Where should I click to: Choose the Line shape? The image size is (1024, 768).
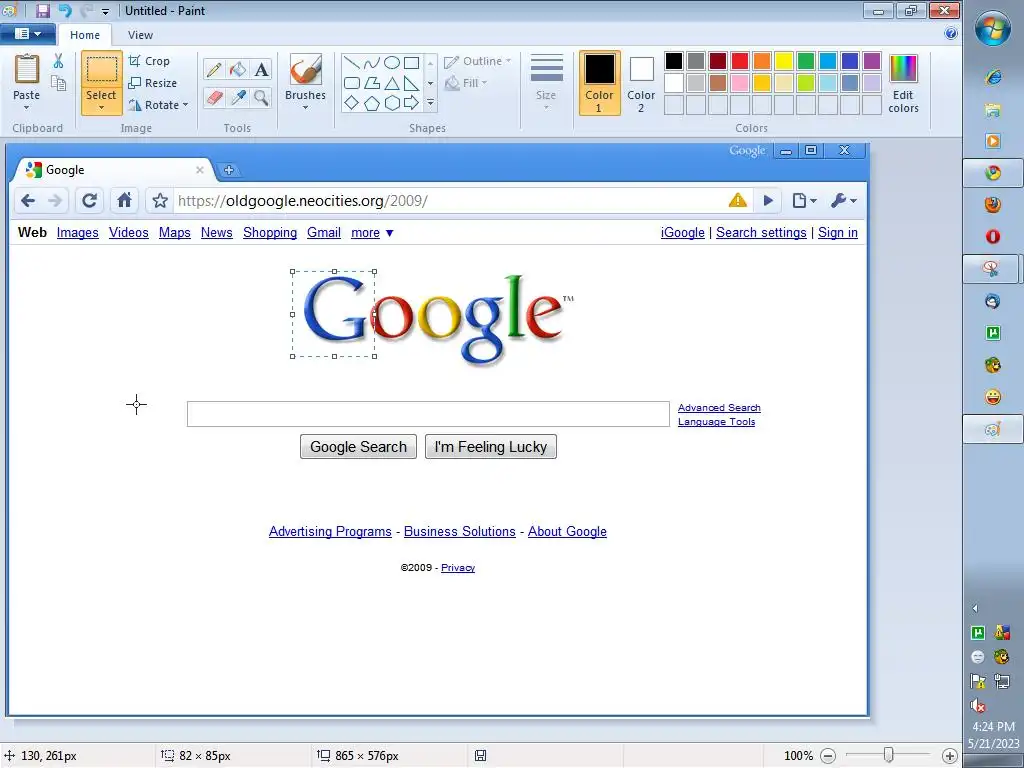[351, 63]
